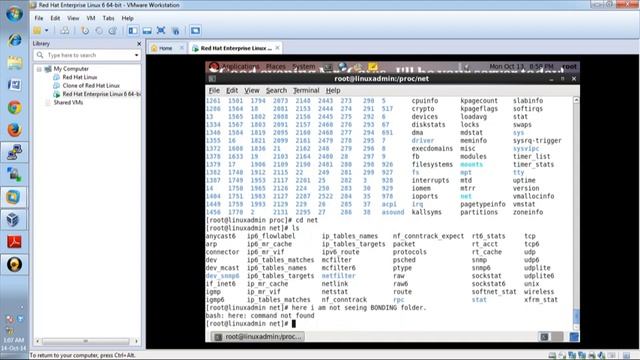Click the mail launcher panel icon
Image resolution: width=640 pixels, height=360 pixels.
(x=358, y=66)
